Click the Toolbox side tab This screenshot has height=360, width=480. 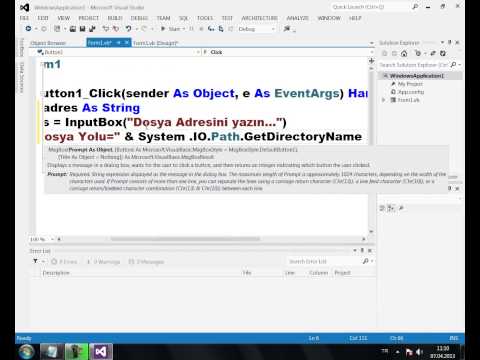click(x=22, y=47)
